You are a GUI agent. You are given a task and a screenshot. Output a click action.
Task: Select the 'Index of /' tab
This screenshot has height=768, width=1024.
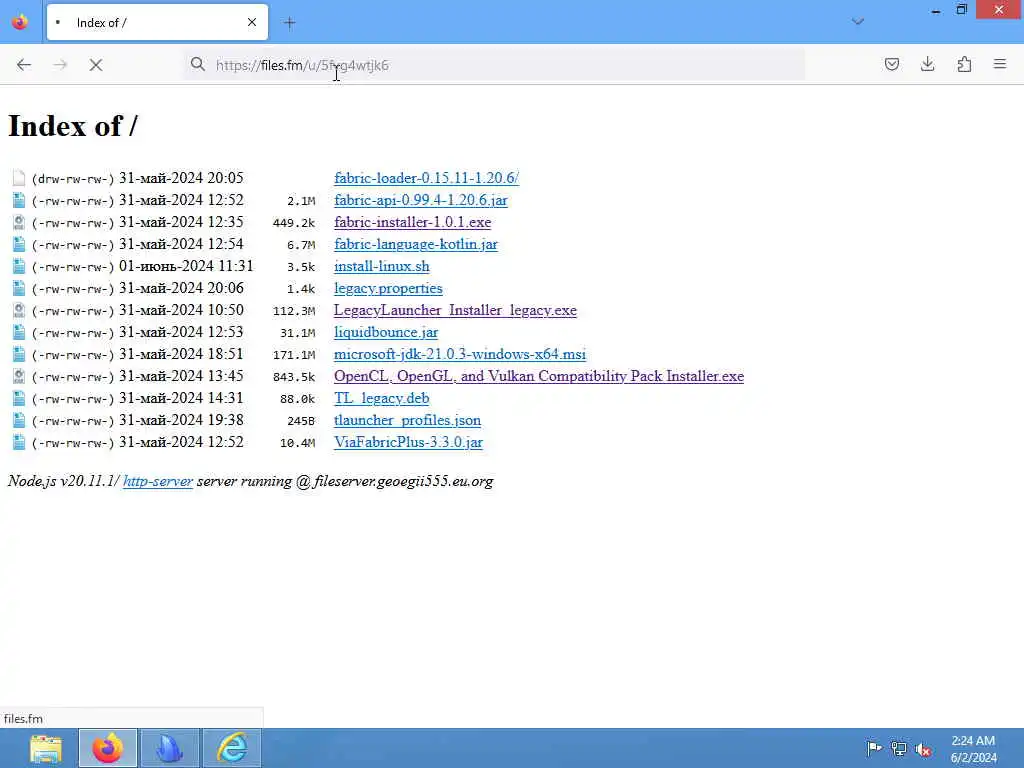[x=157, y=23]
